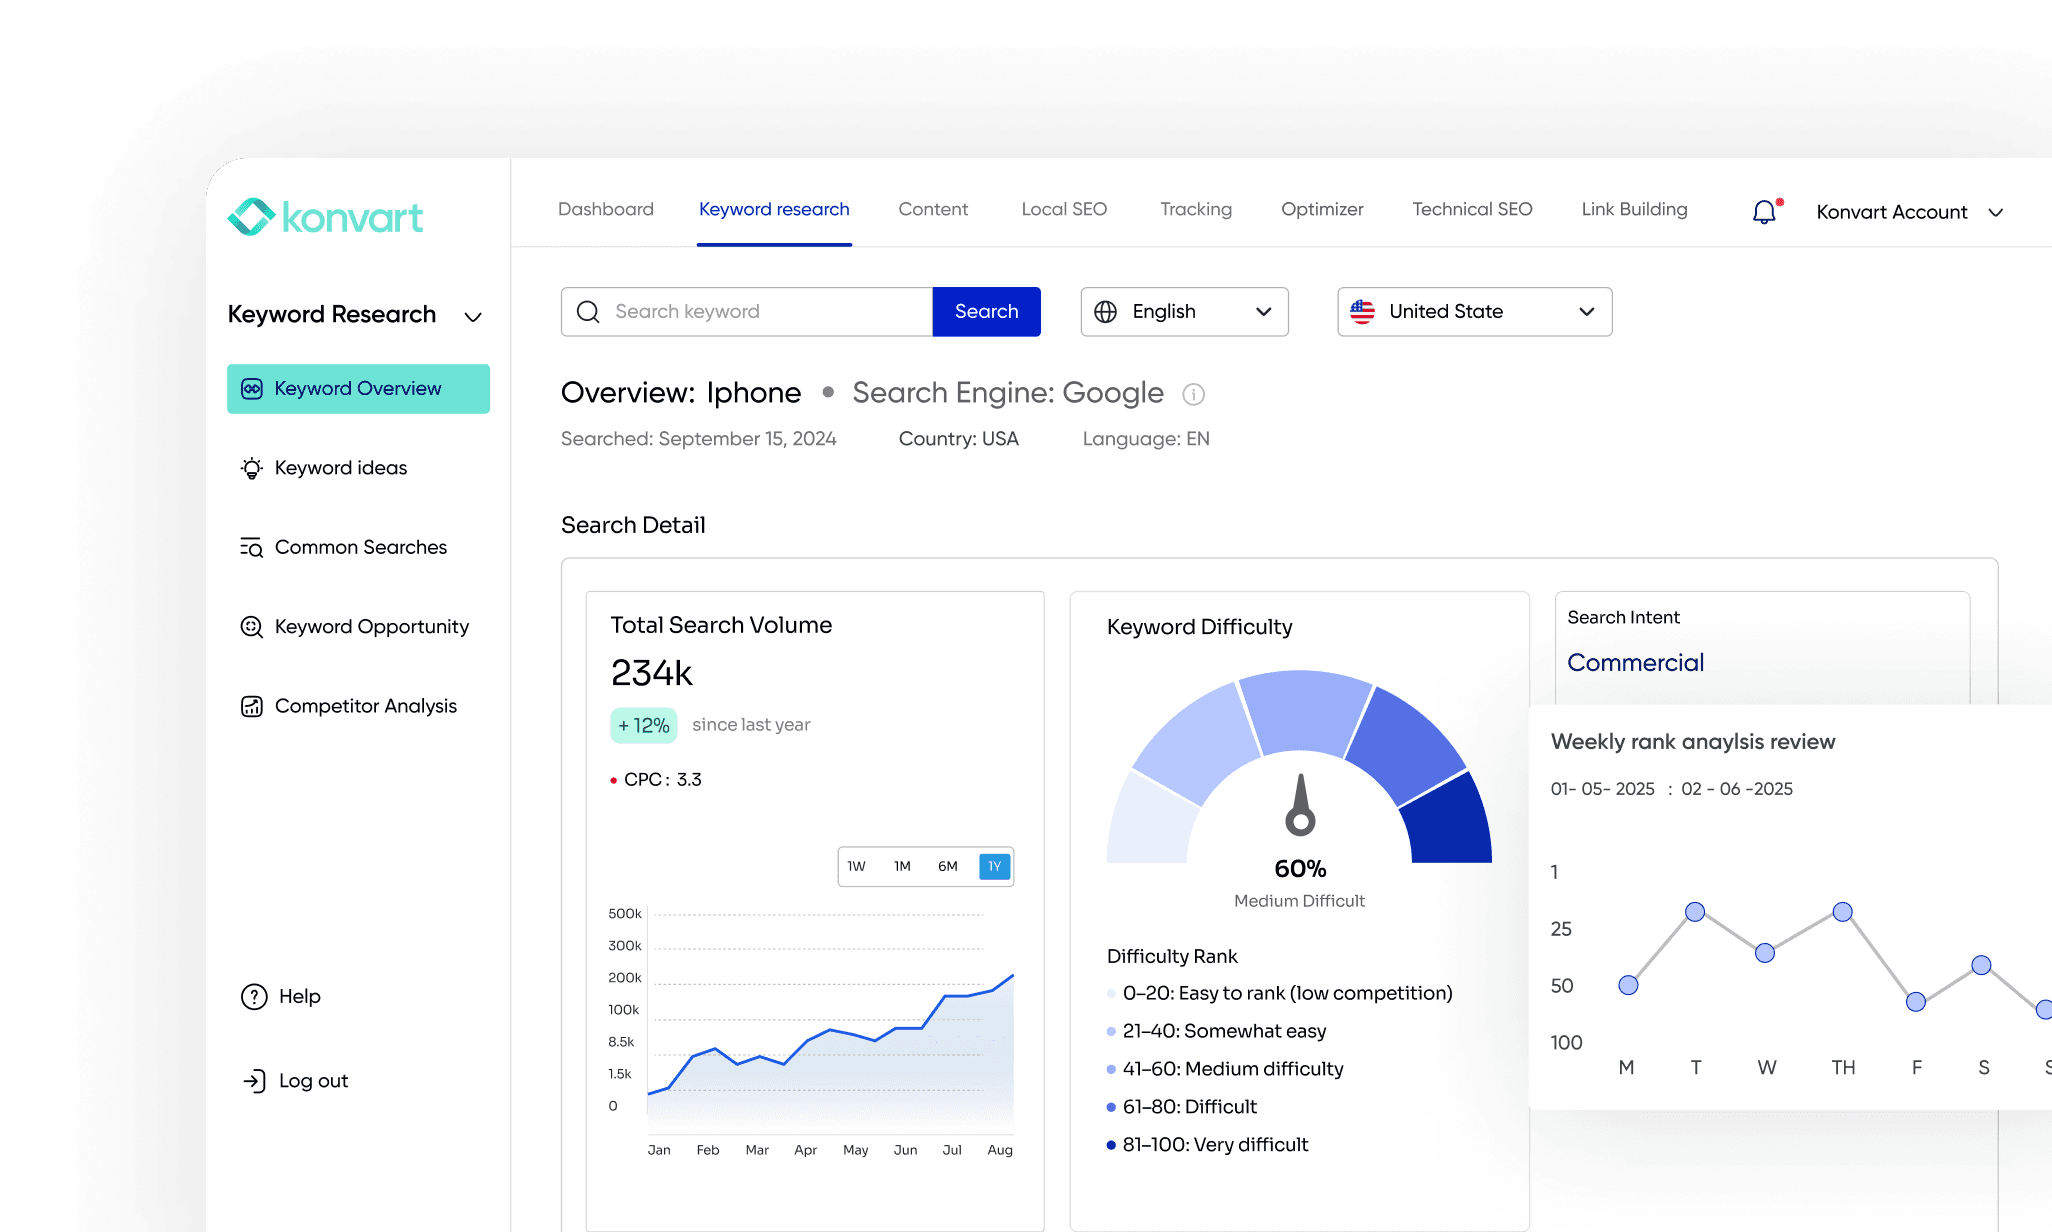Image resolution: width=2052 pixels, height=1232 pixels.
Task: Open the United State country dropdown
Action: 1474,312
